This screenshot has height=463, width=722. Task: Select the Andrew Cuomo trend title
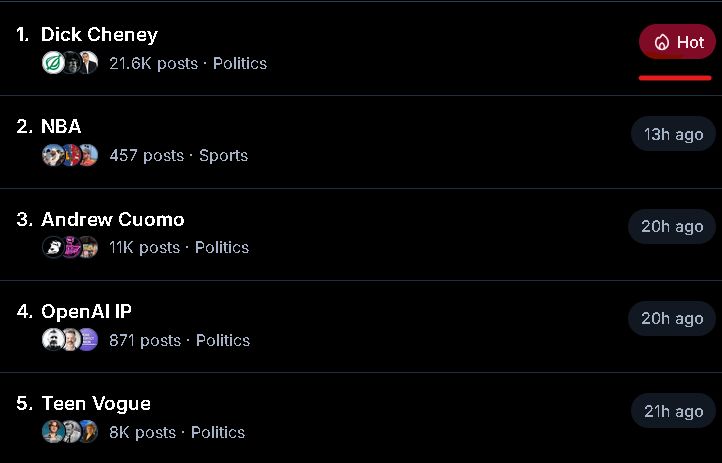pyautogui.click(x=112, y=220)
